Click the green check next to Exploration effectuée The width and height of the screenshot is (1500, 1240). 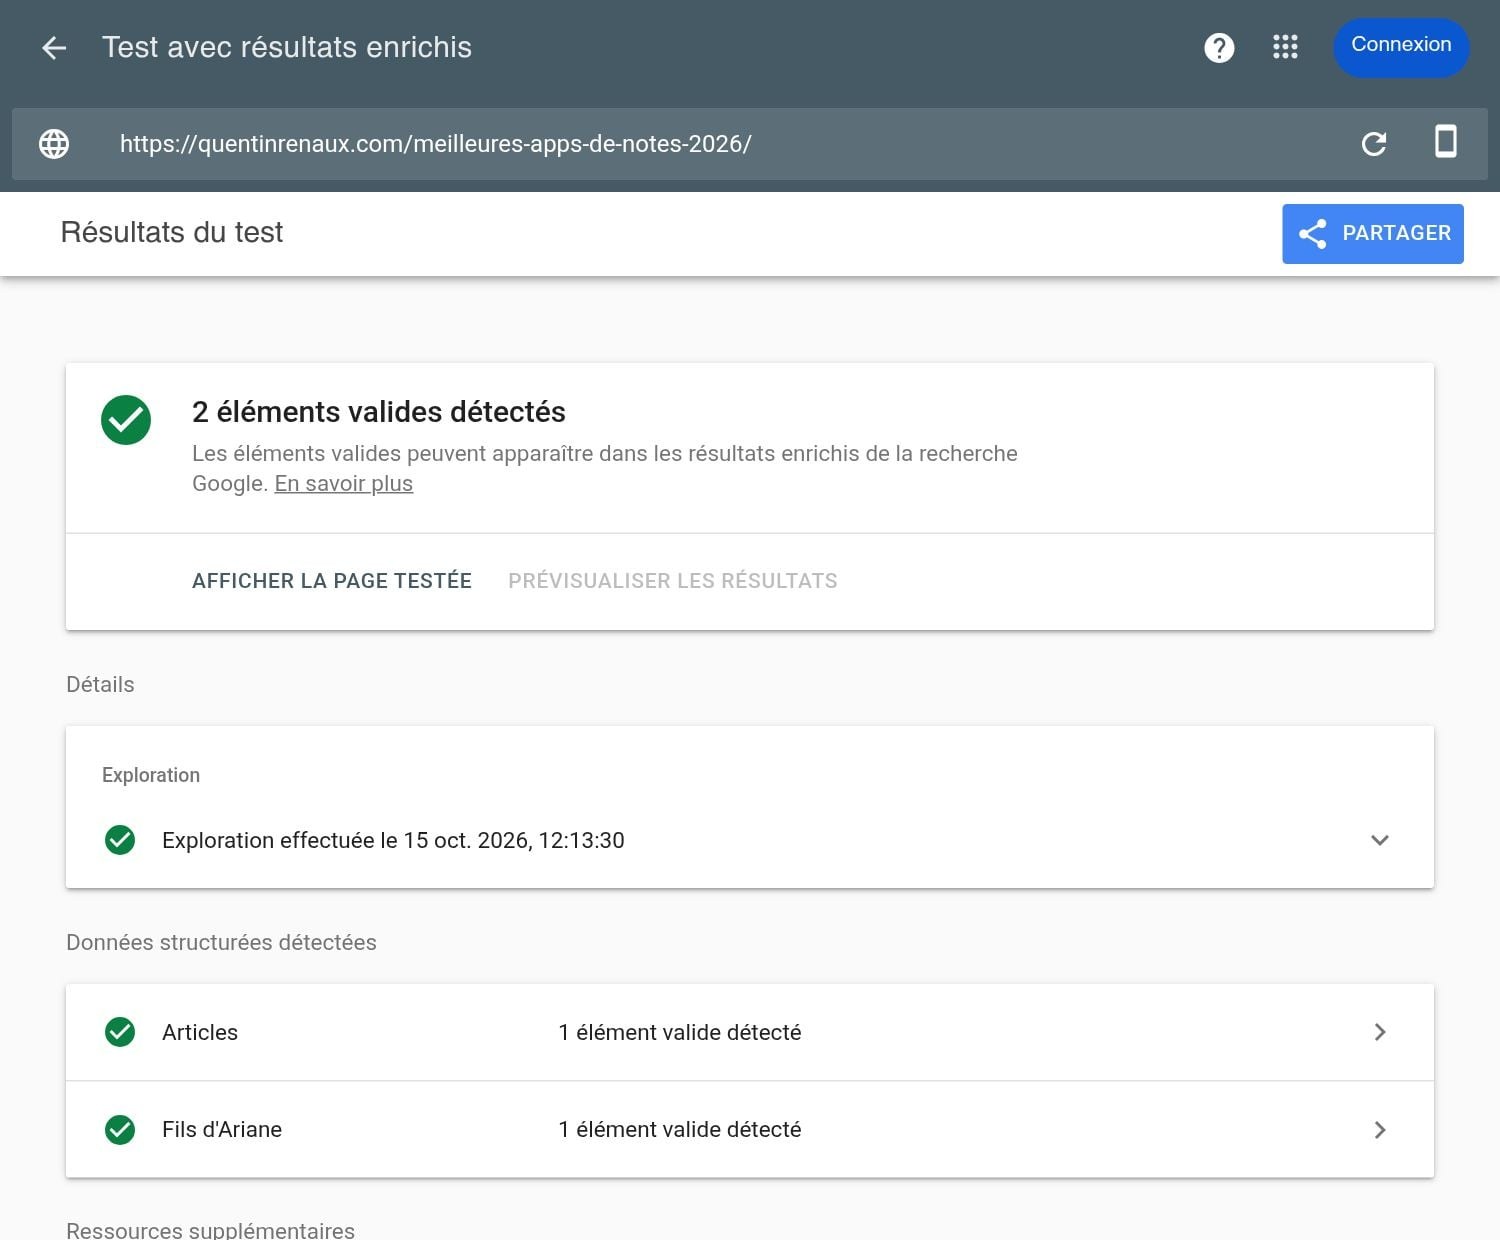tap(120, 840)
